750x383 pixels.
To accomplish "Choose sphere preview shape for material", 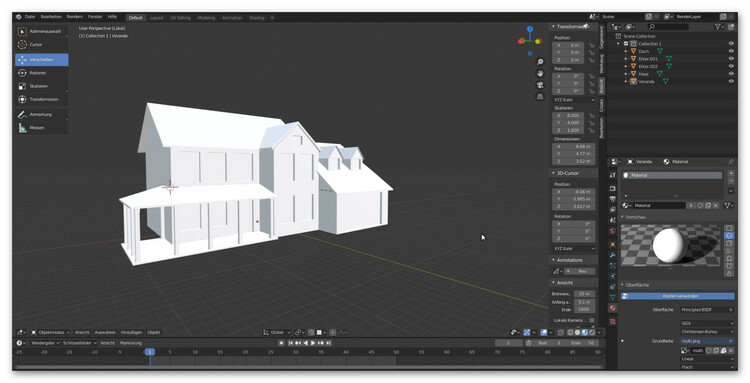I will [729, 236].
